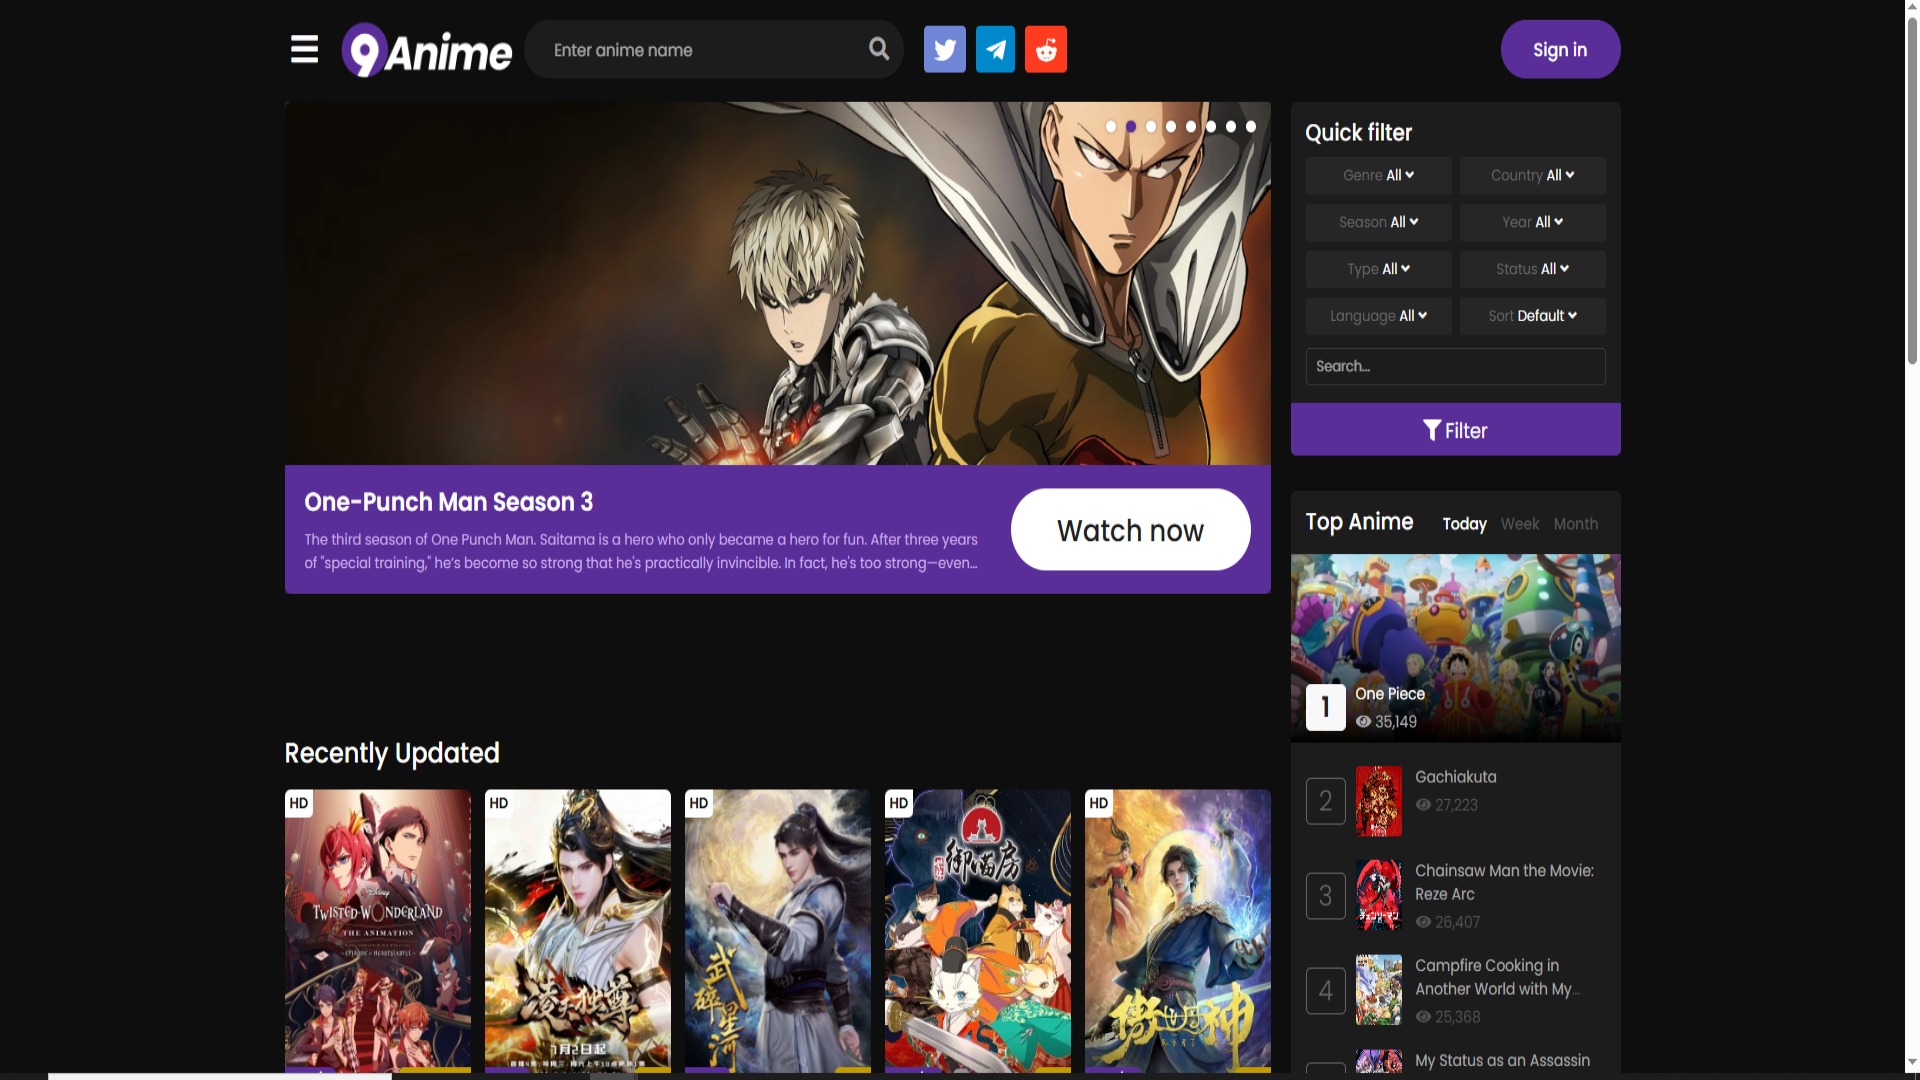Click Watch now for One-Punch Man Season 3
1920x1080 pixels.
point(1129,530)
